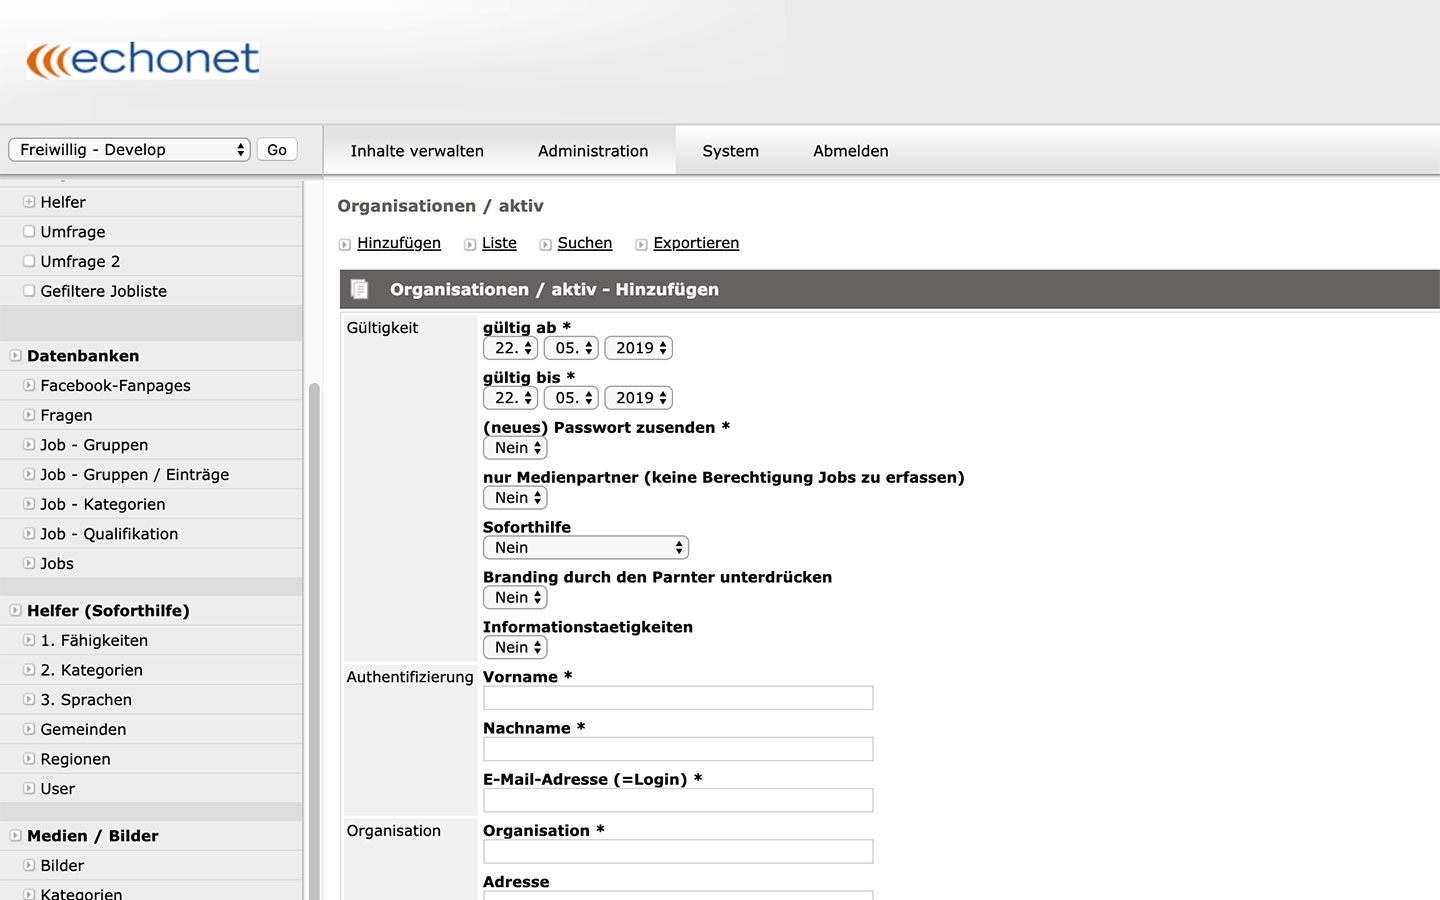This screenshot has height=900, width=1440.
Task: Collapse the Helfer (Soforthilfe) section
Action: [x=16, y=611]
